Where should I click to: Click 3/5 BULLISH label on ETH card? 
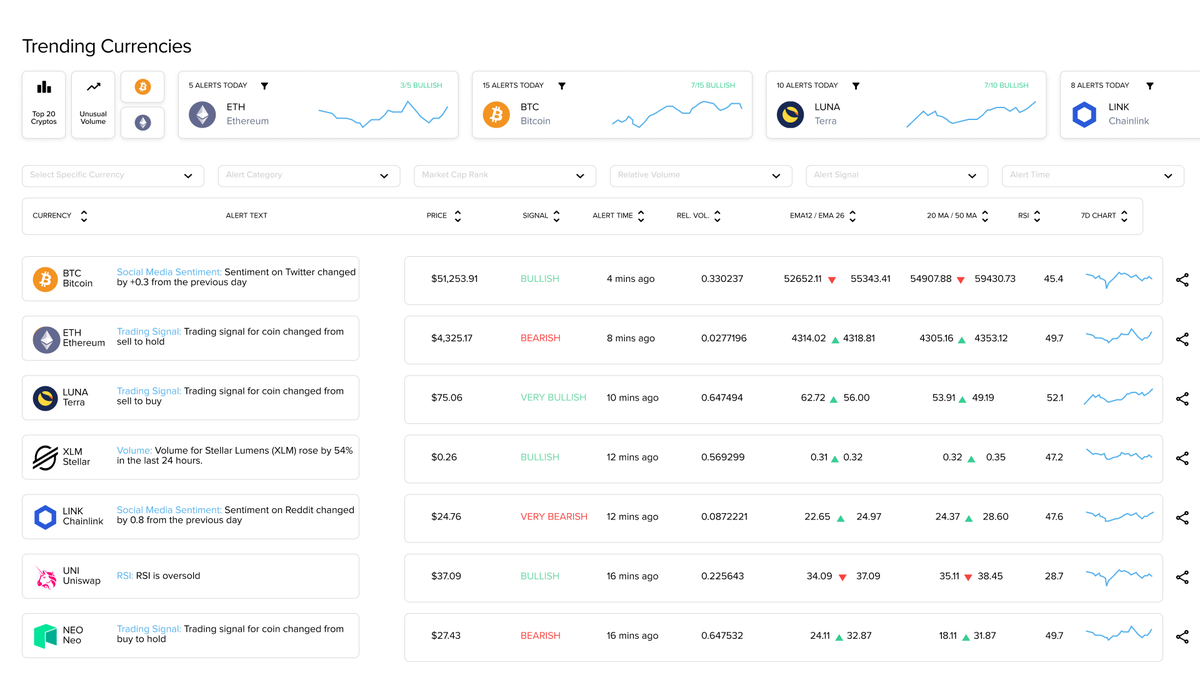tap(421, 86)
